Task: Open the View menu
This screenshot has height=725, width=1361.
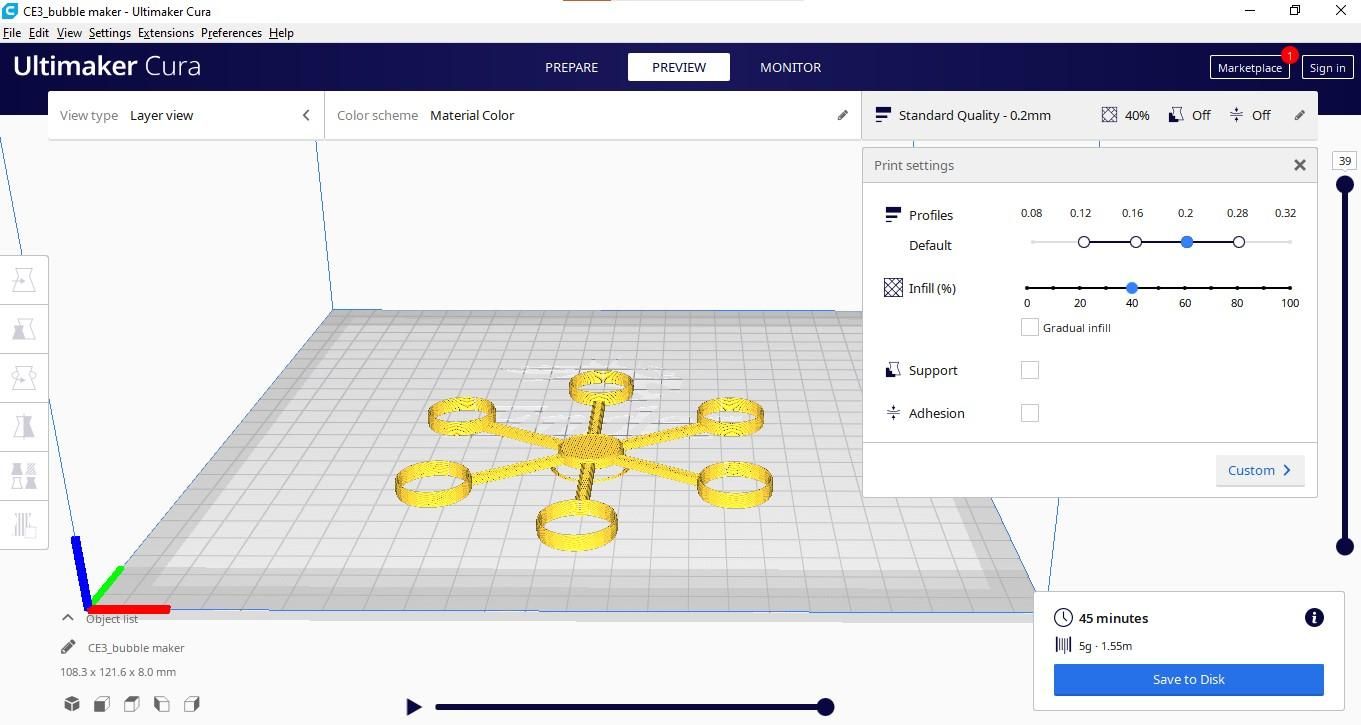Action: tap(69, 33)
